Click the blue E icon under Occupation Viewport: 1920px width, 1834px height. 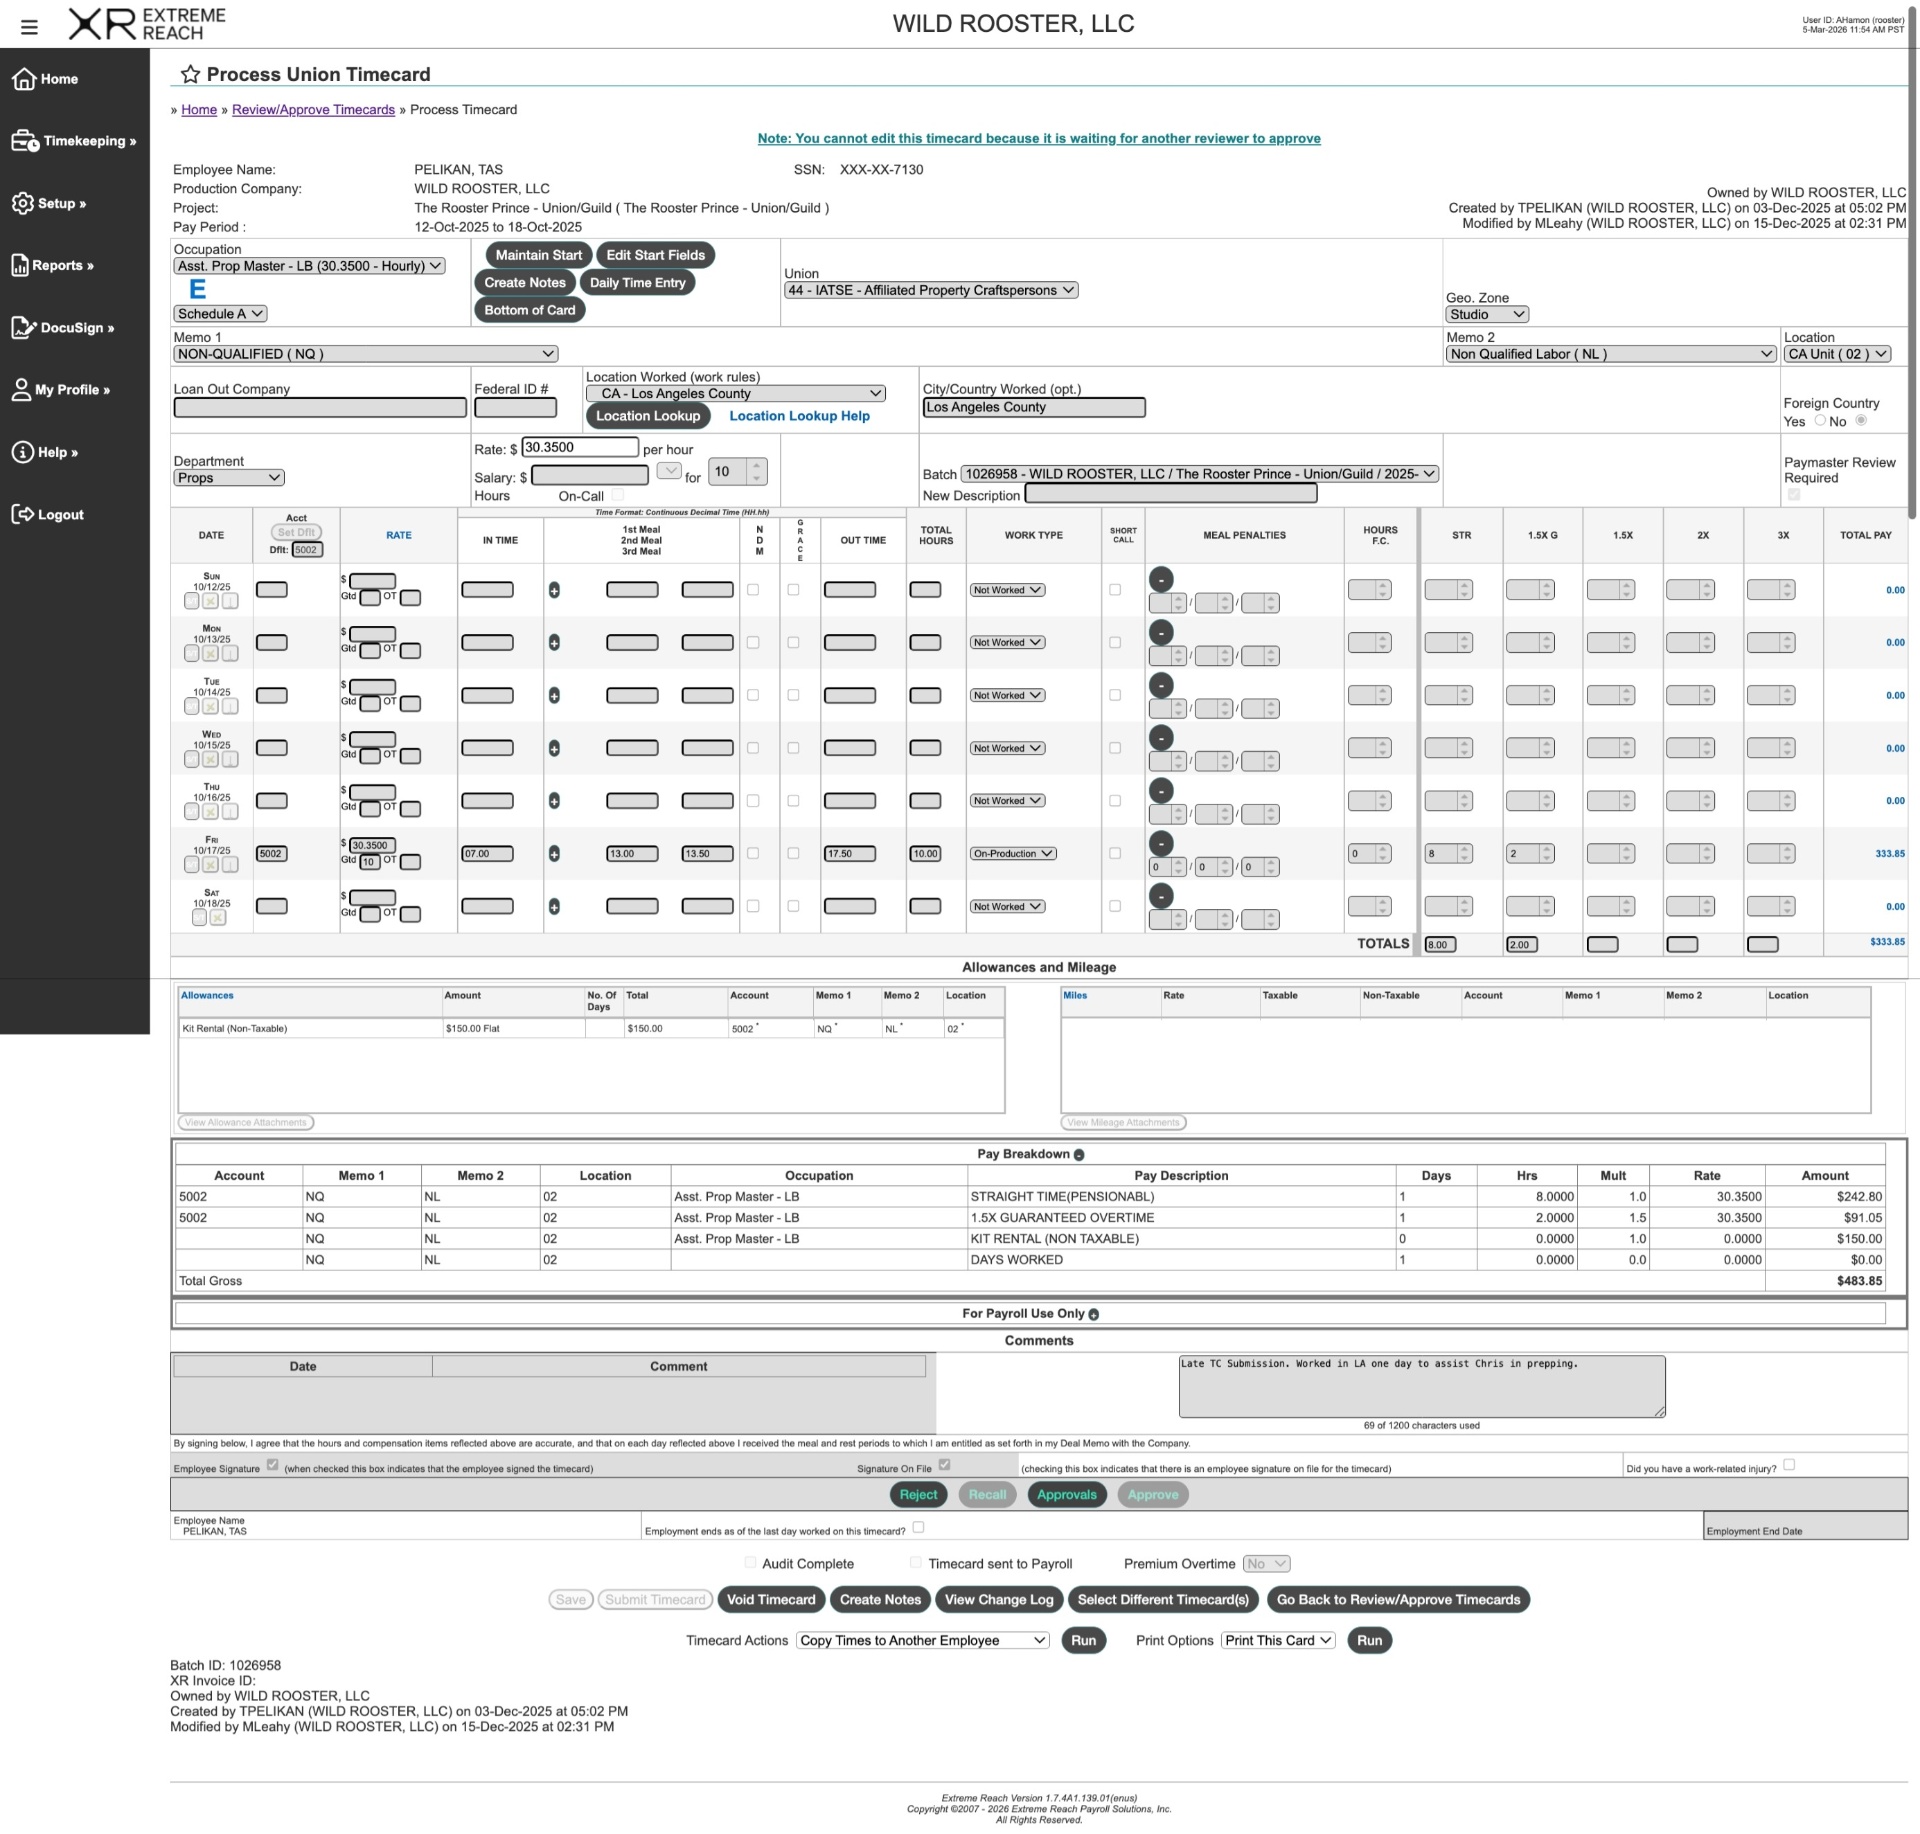(x=198, y=289)
